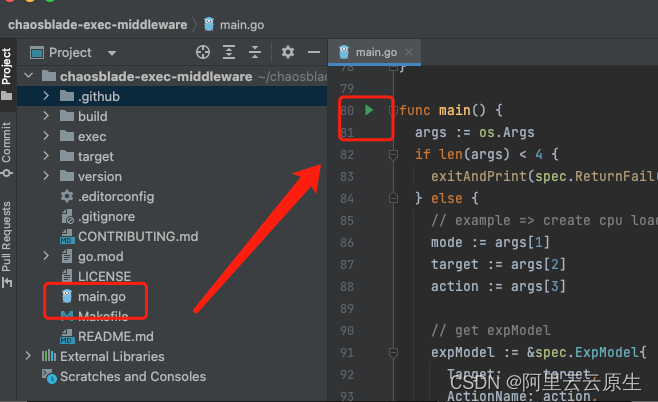Fold the func main block at line 80
The image size is (658, 402).
coord(393,110)
